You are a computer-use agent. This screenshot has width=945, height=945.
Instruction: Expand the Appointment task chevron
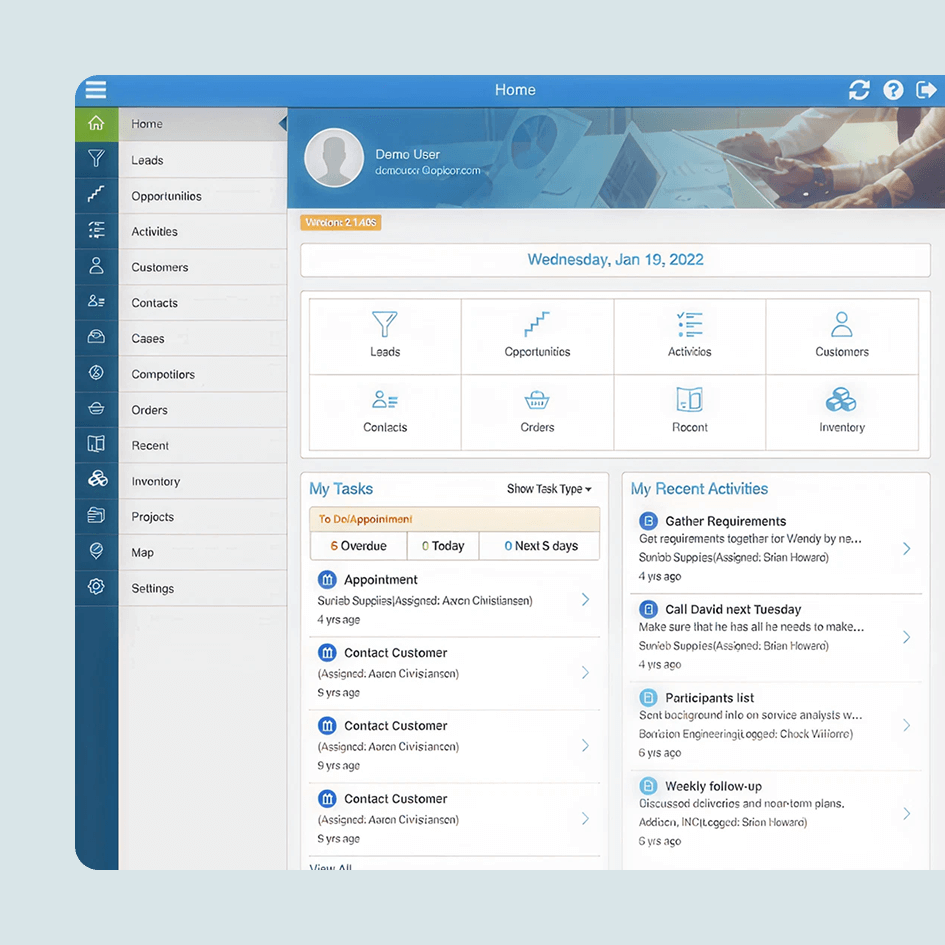click(585, 600)
